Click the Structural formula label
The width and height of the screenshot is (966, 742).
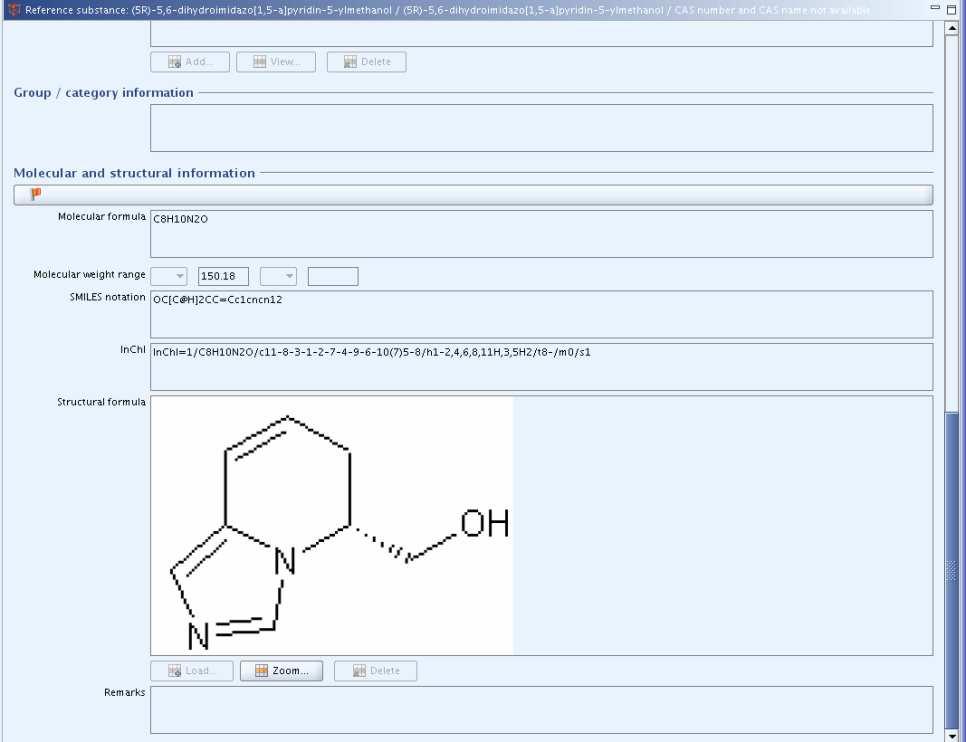pyautogui.click(x=102, y=402)
